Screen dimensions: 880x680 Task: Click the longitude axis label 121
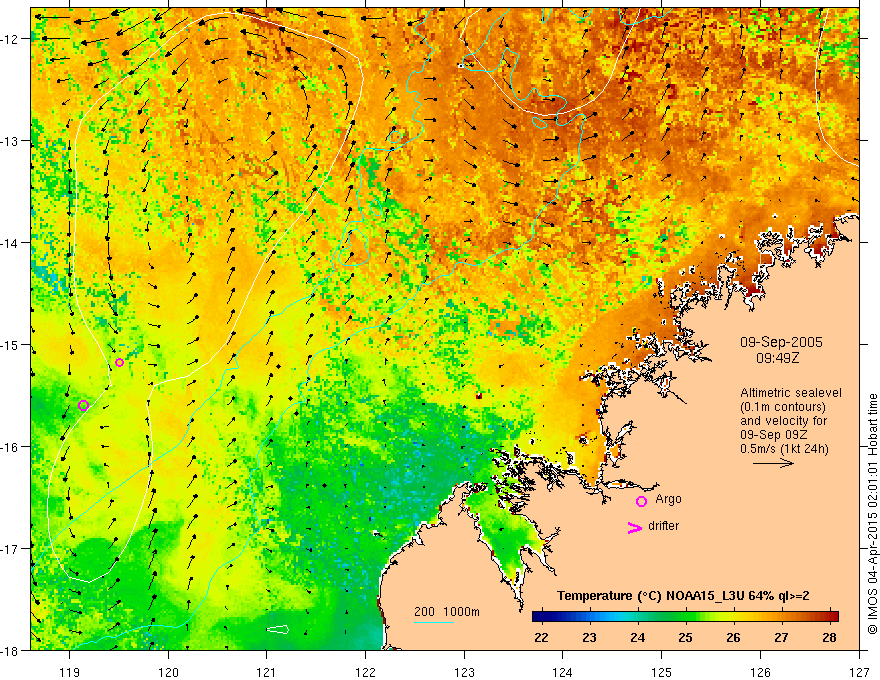[x=267, y=672]
